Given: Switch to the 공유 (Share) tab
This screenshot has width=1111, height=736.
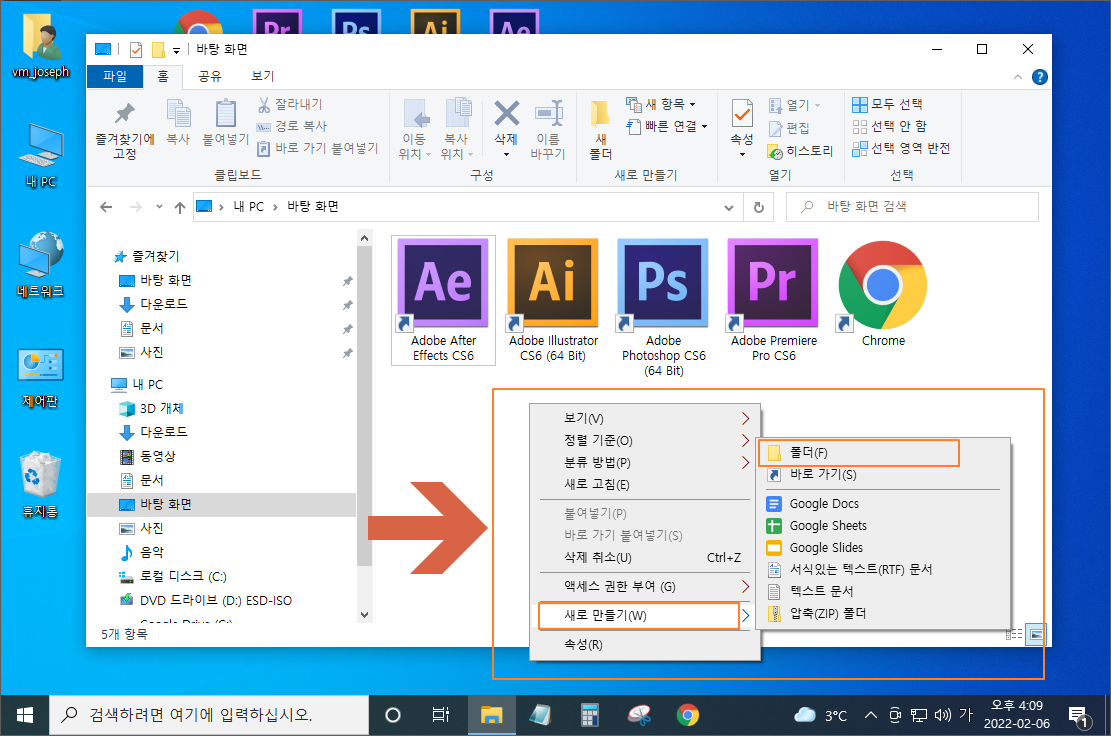Looking at the screenshot, I should [x=209, y=76].
